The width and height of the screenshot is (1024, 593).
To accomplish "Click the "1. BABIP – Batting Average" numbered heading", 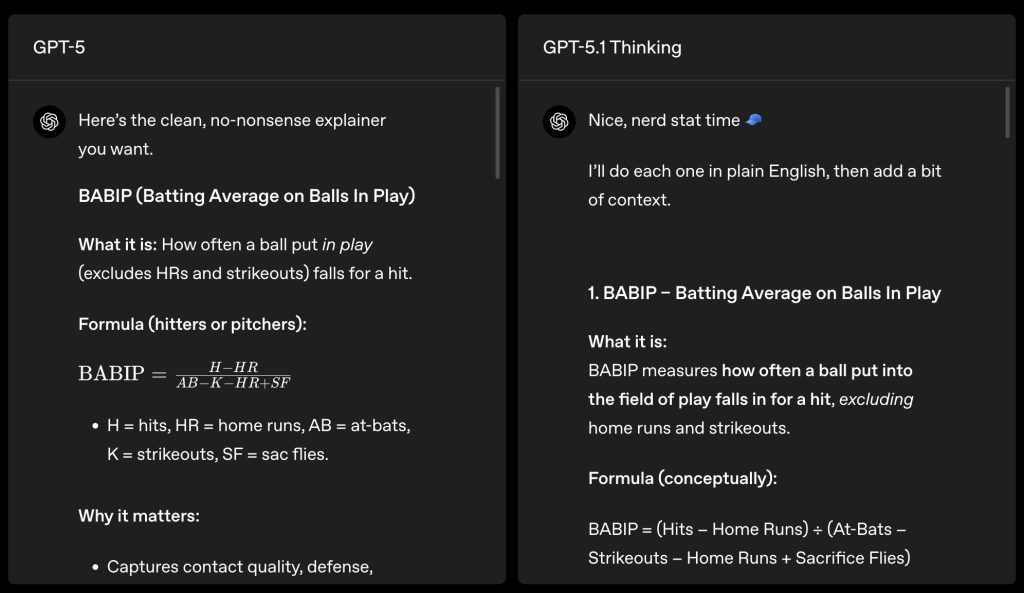I will (764, 293).
